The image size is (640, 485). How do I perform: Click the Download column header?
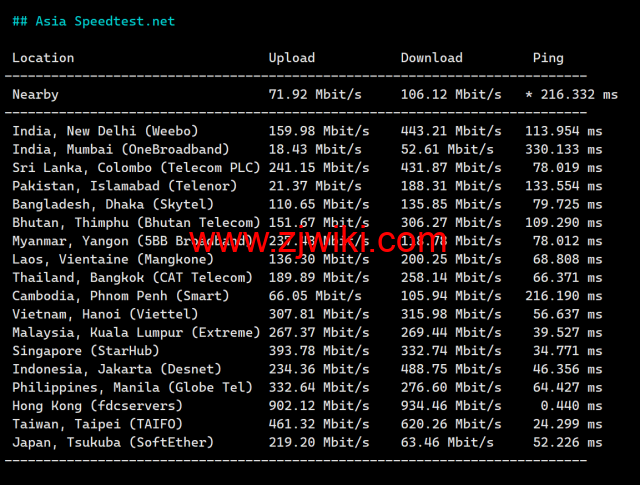(x=431, y=58)
